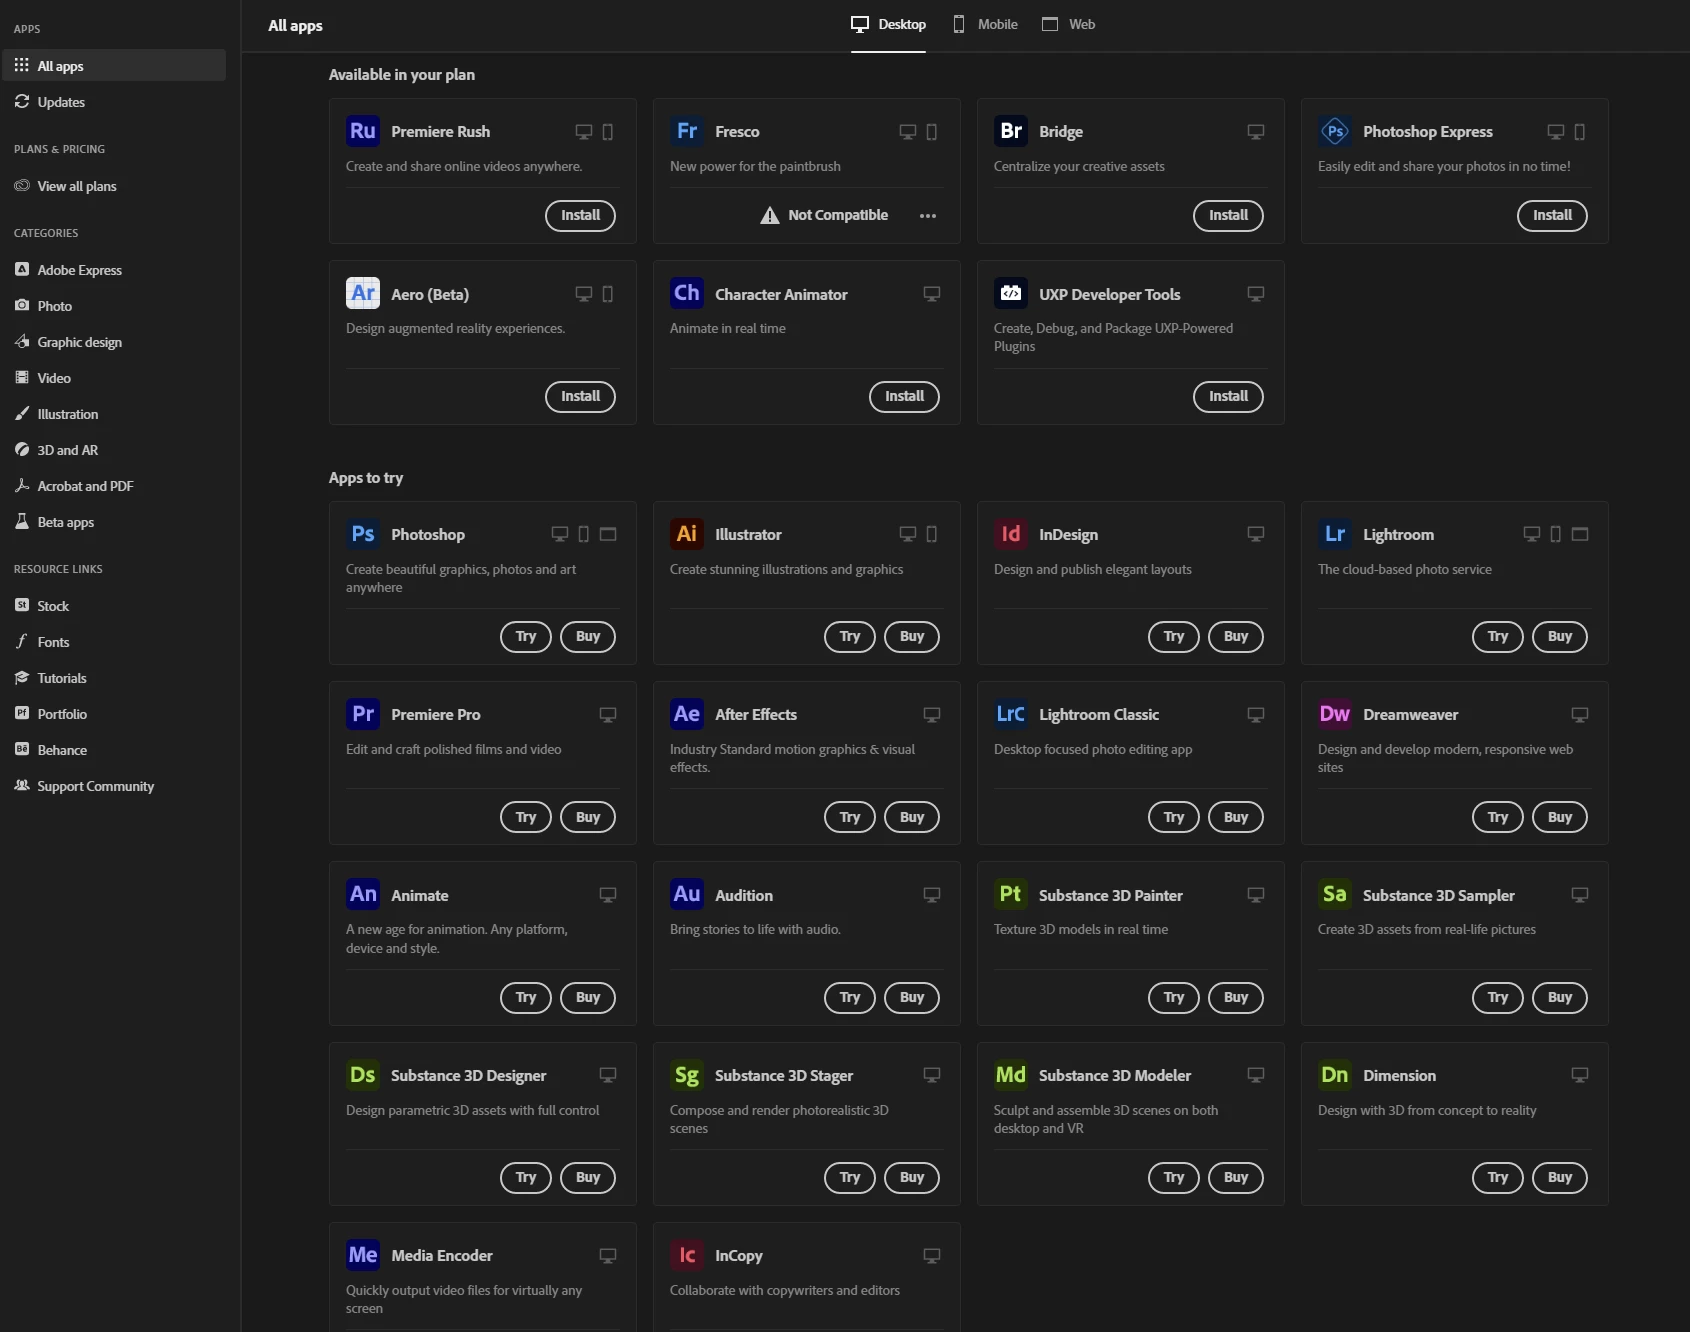Click the Substance 3D Sampler Sa icon

(1335, 894)
